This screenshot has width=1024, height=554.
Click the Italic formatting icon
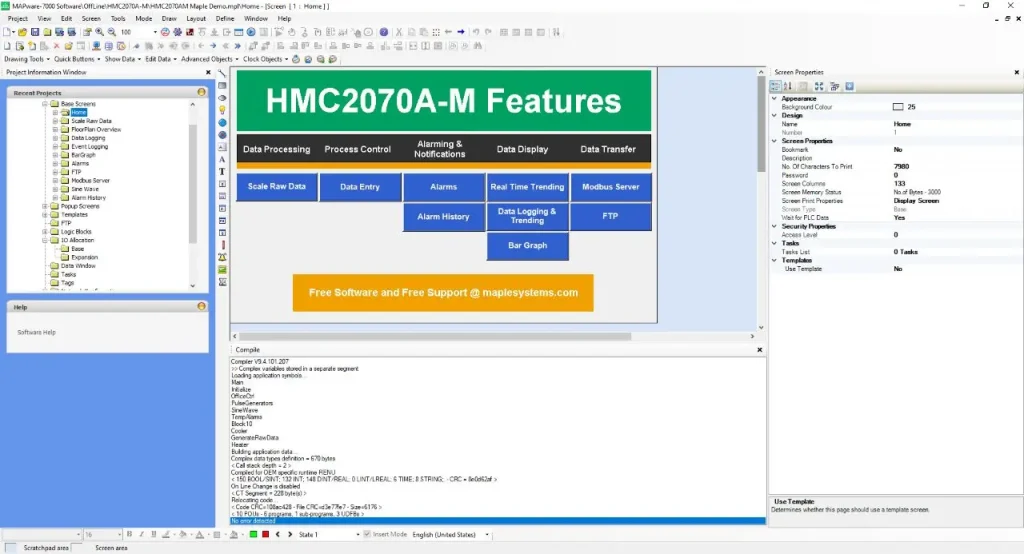point(142,534)
